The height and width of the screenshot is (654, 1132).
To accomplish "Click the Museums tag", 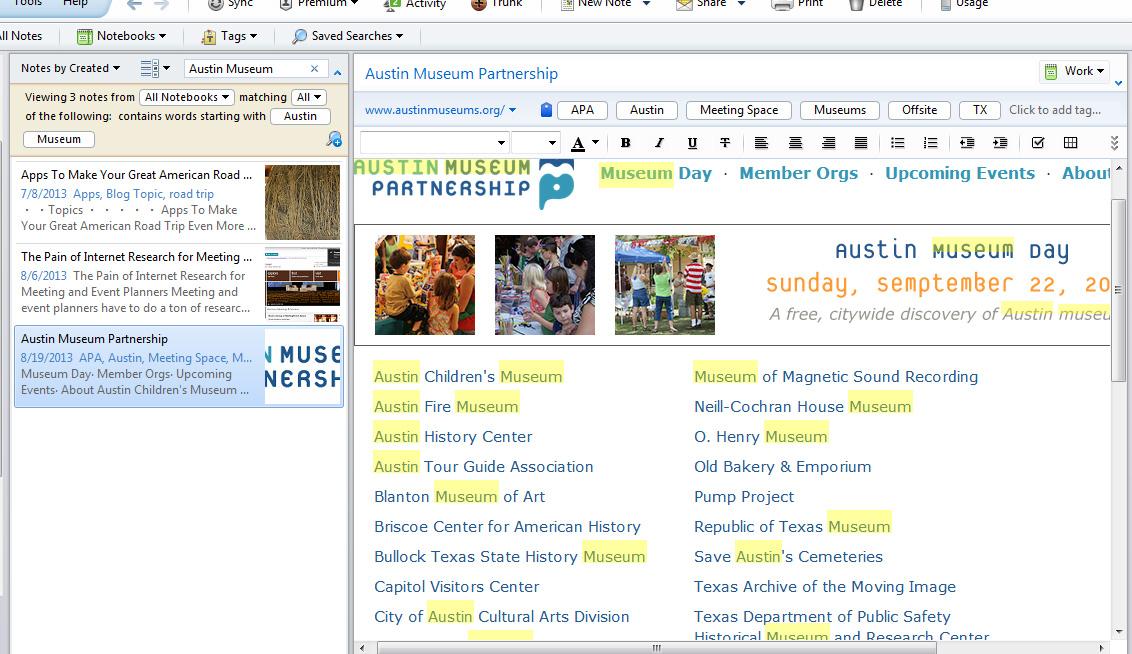I will (840, 110).
